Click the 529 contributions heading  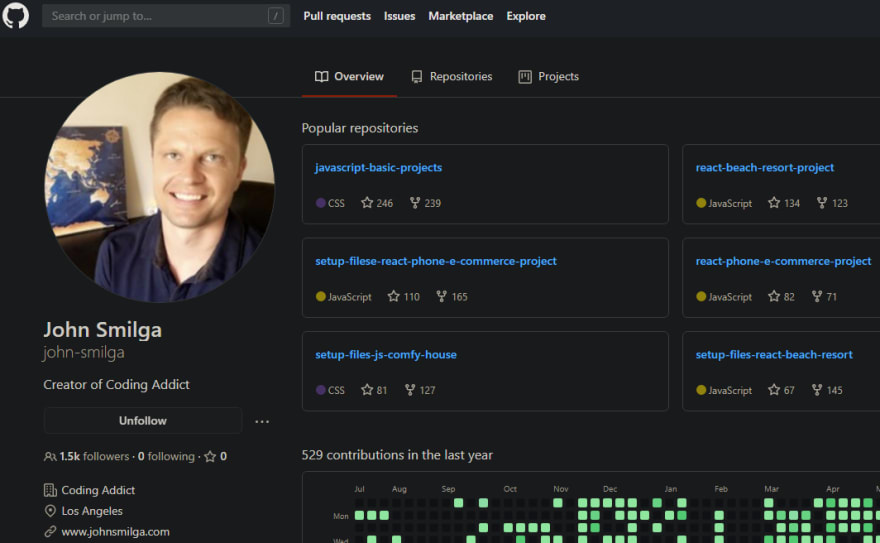pos(397,455)
